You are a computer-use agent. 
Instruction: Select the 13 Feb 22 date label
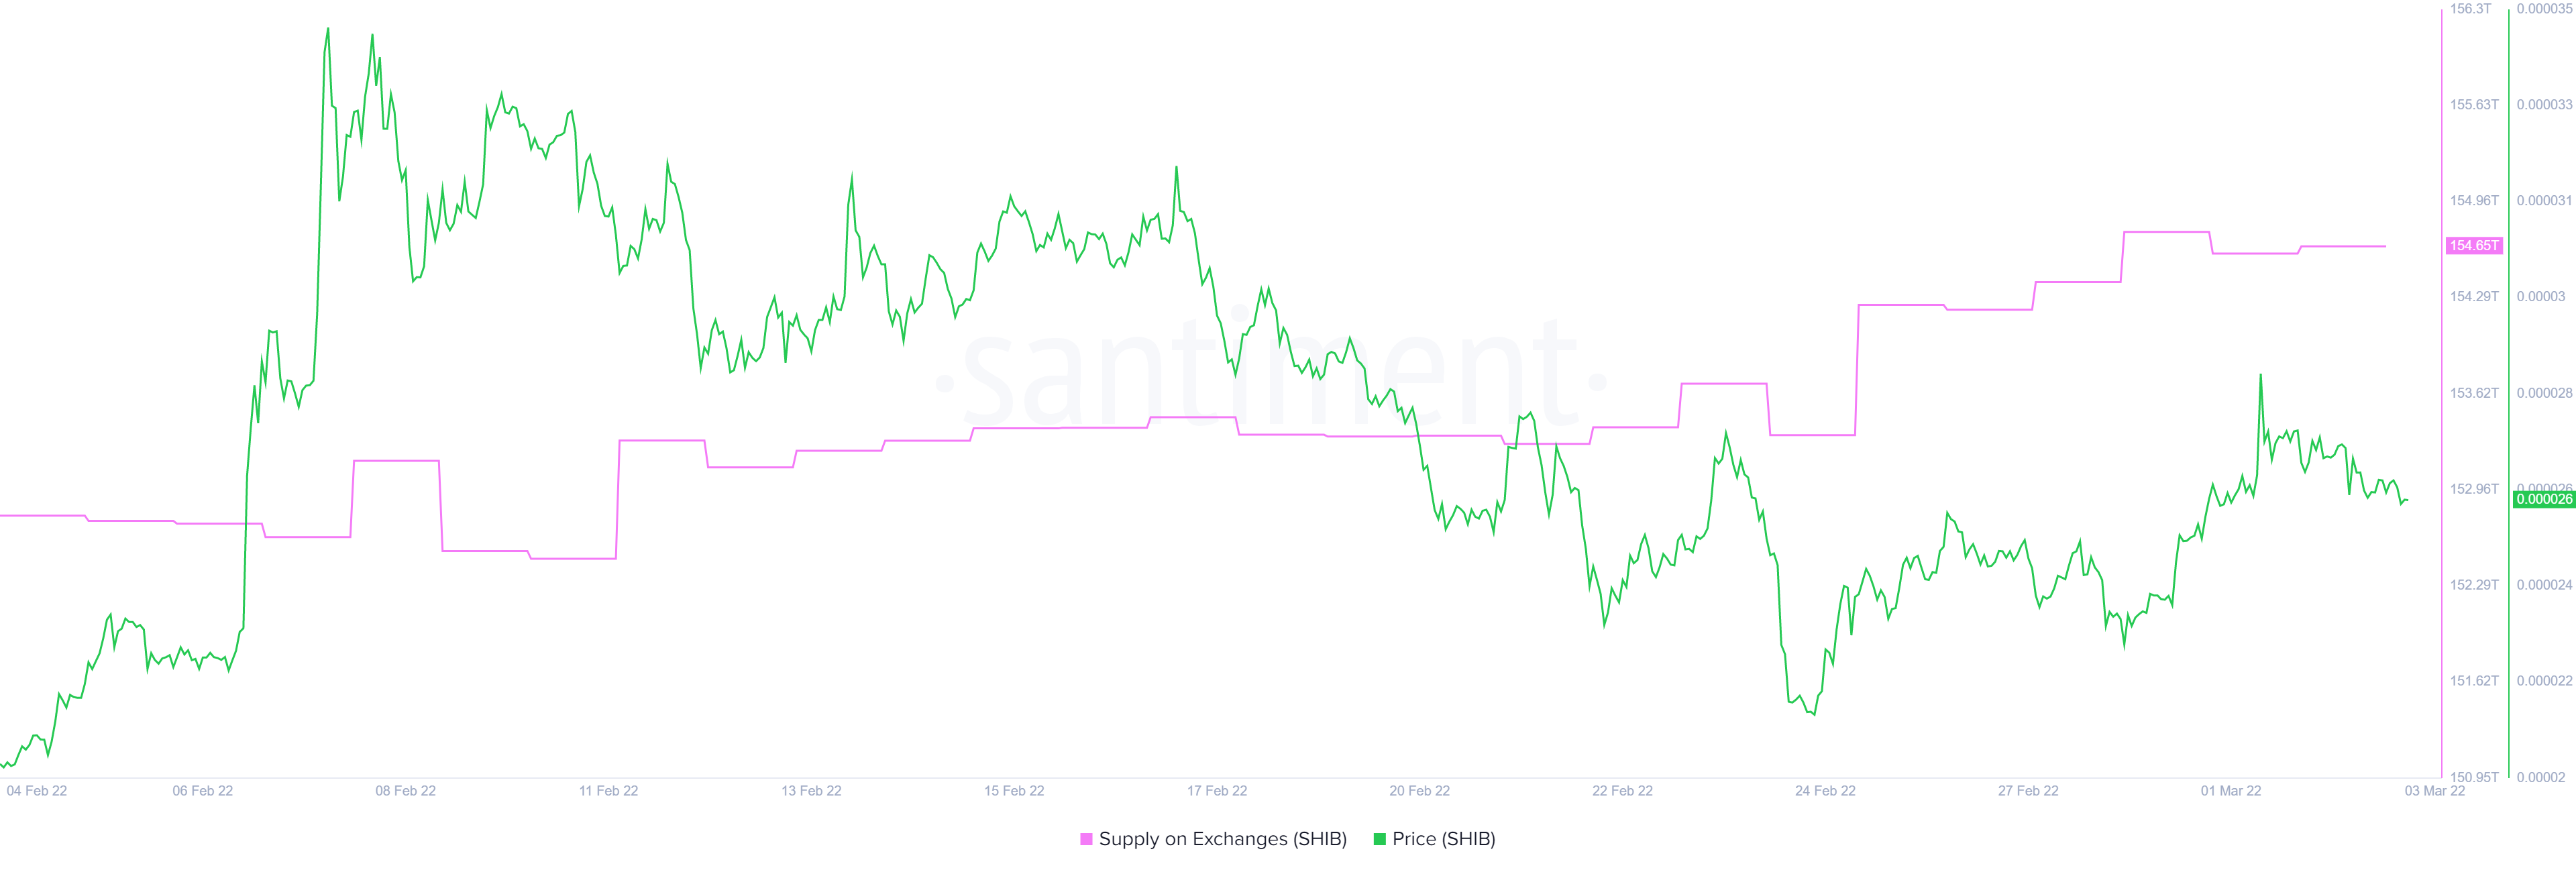pos(811,791)
